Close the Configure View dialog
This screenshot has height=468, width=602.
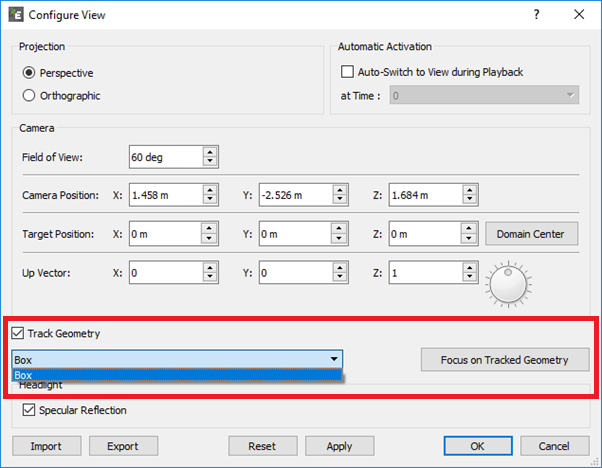click(x=579, y=15)
